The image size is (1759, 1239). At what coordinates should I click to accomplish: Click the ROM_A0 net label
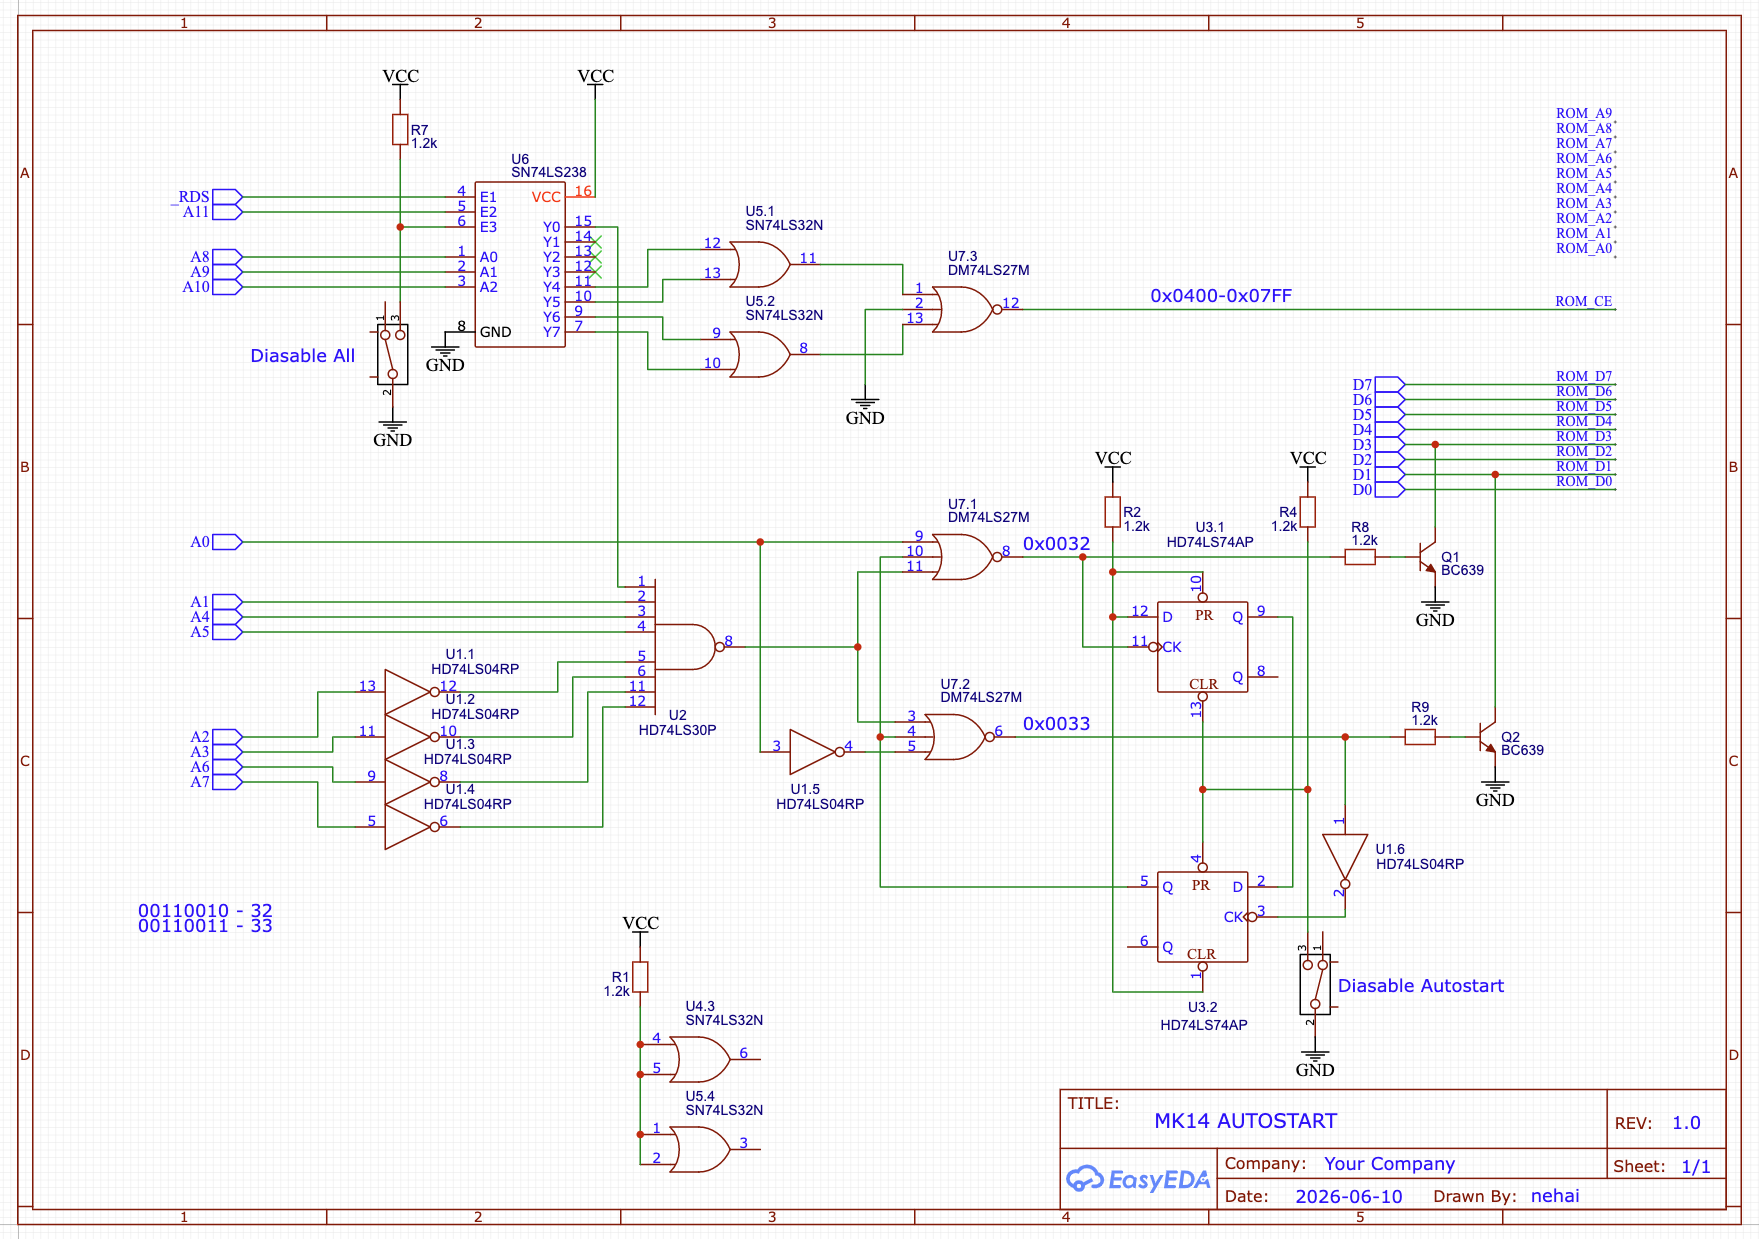(x=1584, y=249)
